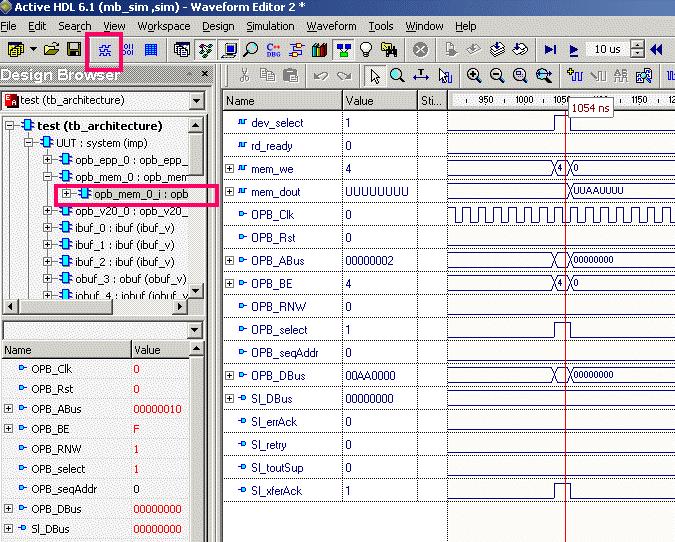Open the Search menu

[x=74, y=26]
